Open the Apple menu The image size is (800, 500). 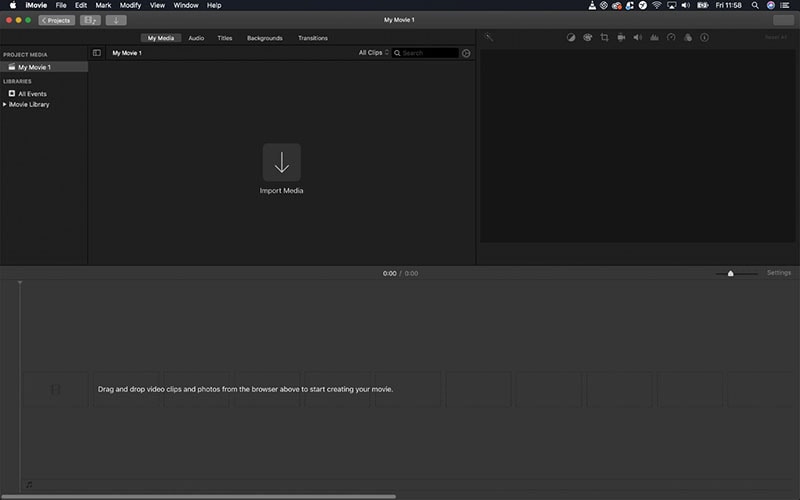tap(13, 5)
